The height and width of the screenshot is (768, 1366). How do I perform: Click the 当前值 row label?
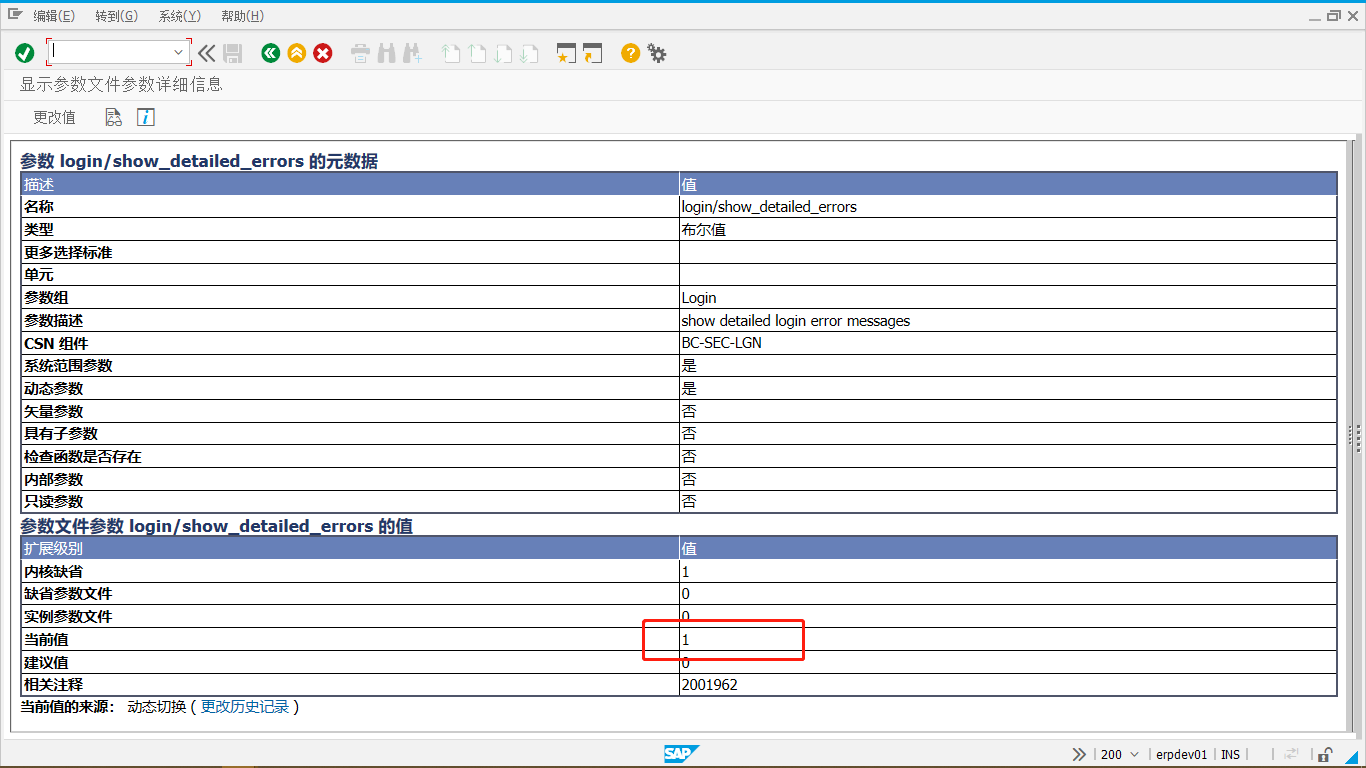pyautogui.click(x=46, y=640)
